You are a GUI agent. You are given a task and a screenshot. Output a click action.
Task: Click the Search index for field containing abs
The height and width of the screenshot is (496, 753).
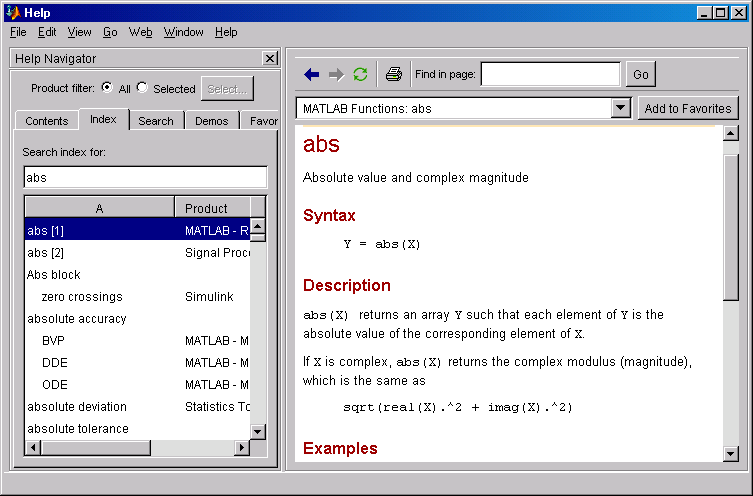[145, 178]
